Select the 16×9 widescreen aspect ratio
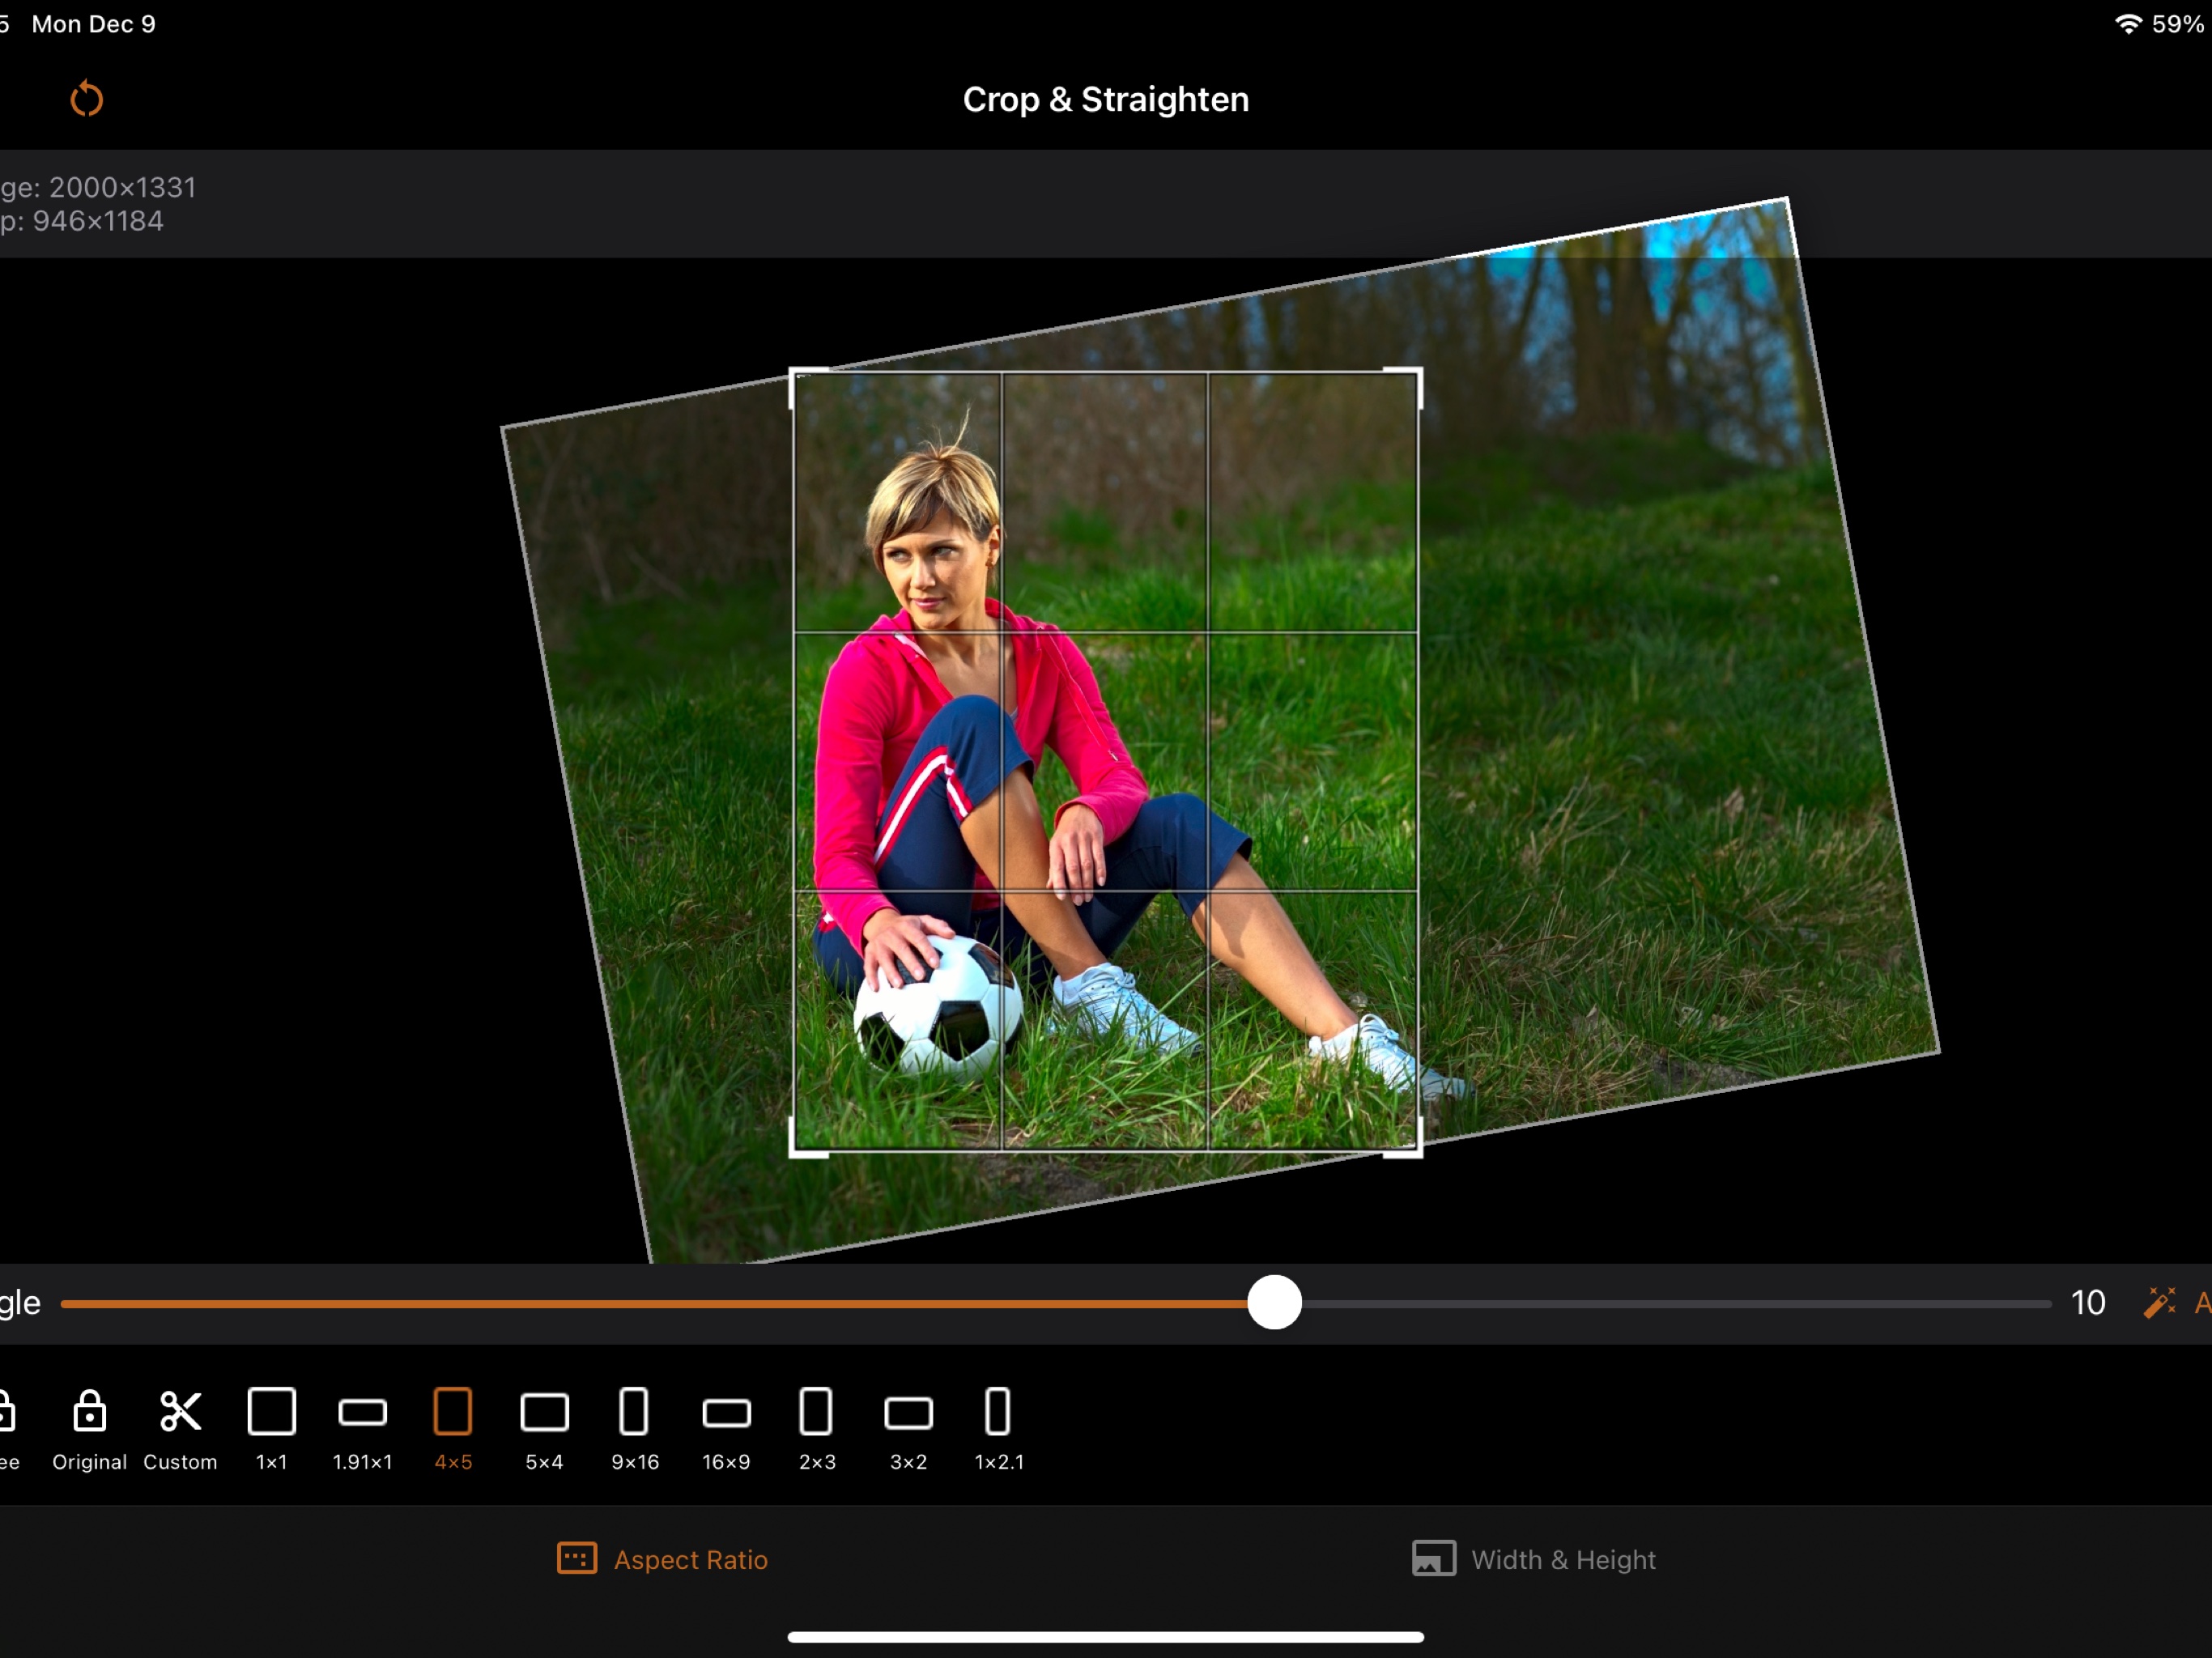This screenshot has height=1658, width=2212. (726, 1413)
